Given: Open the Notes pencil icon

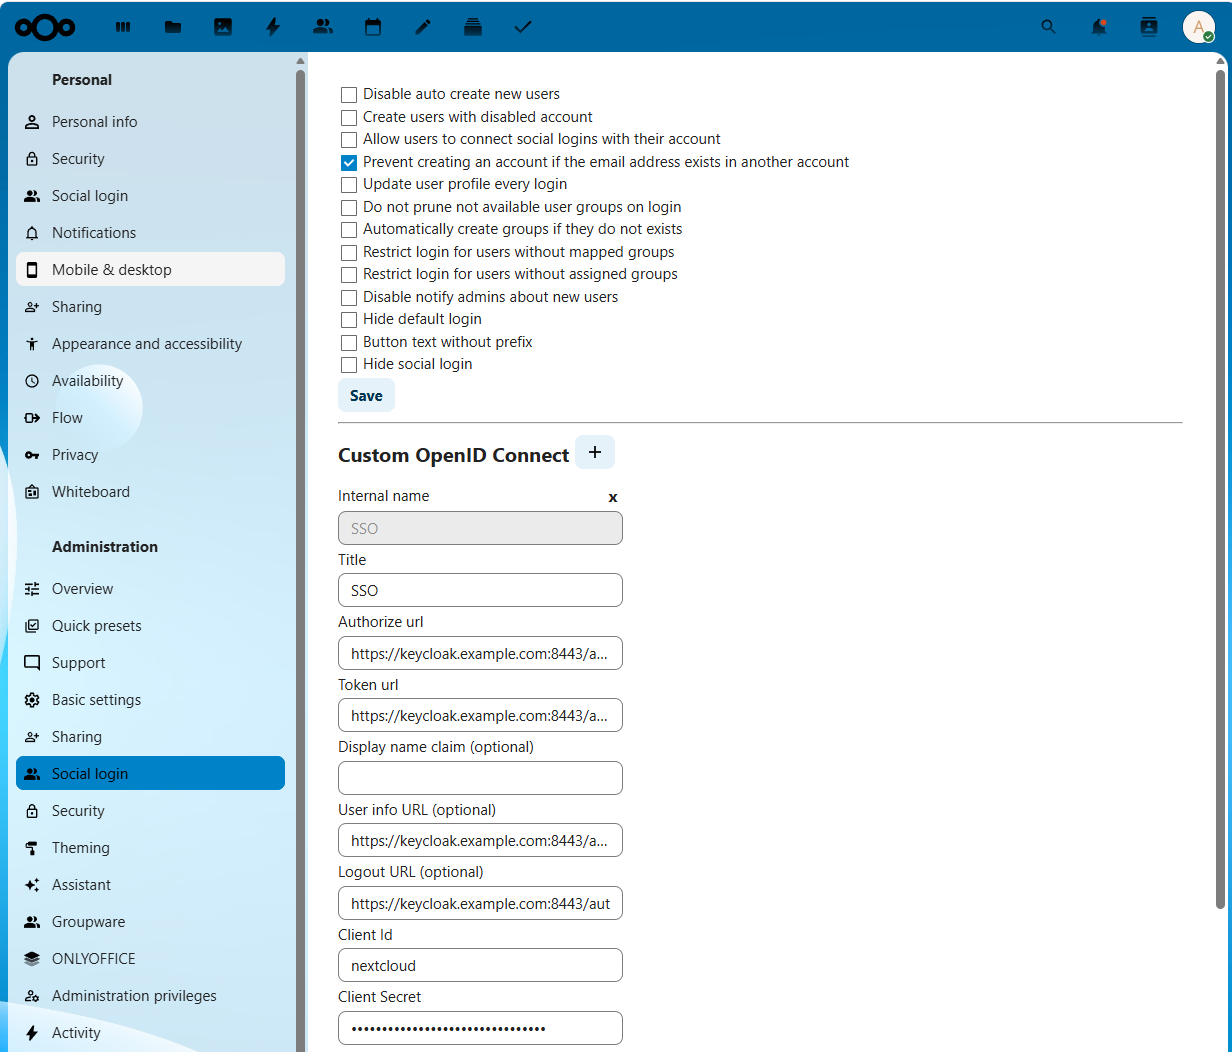Looking at the screenshot, I should point(423,27).
